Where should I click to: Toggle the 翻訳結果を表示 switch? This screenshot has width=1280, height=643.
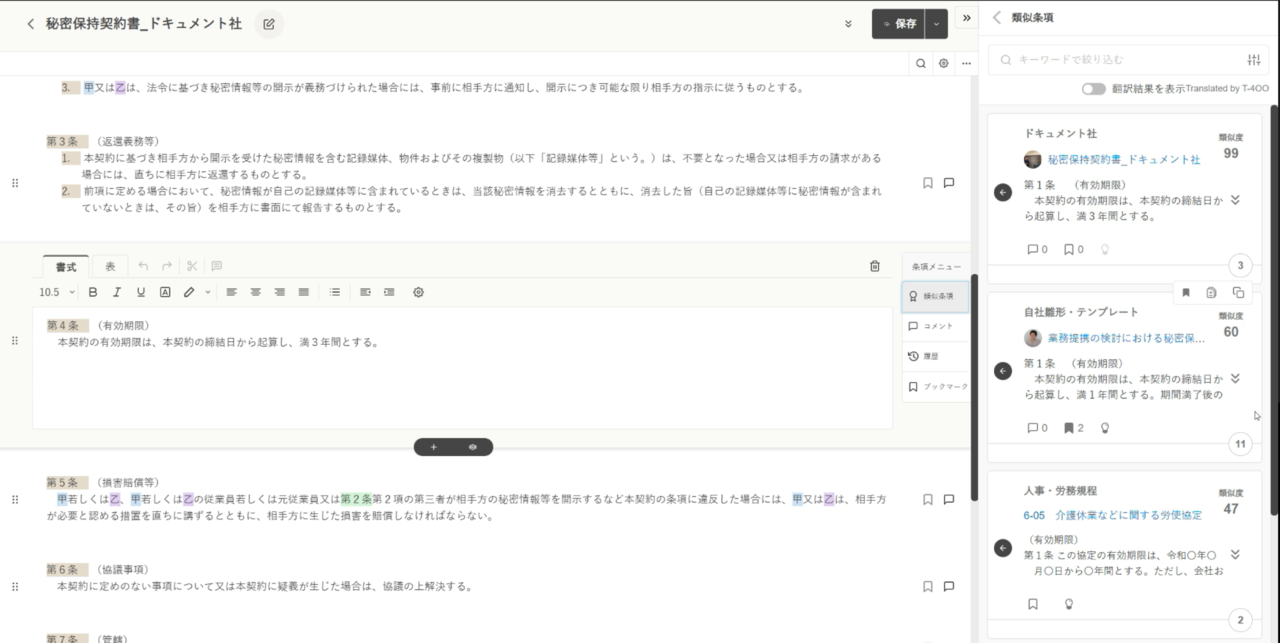pos(1094,89)
